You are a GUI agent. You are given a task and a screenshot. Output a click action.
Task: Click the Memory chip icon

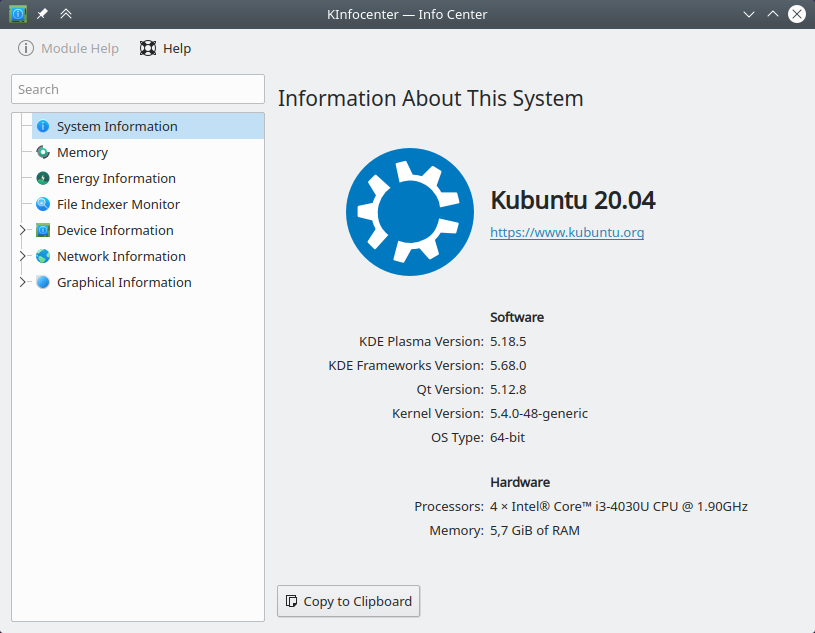(43, 153)
